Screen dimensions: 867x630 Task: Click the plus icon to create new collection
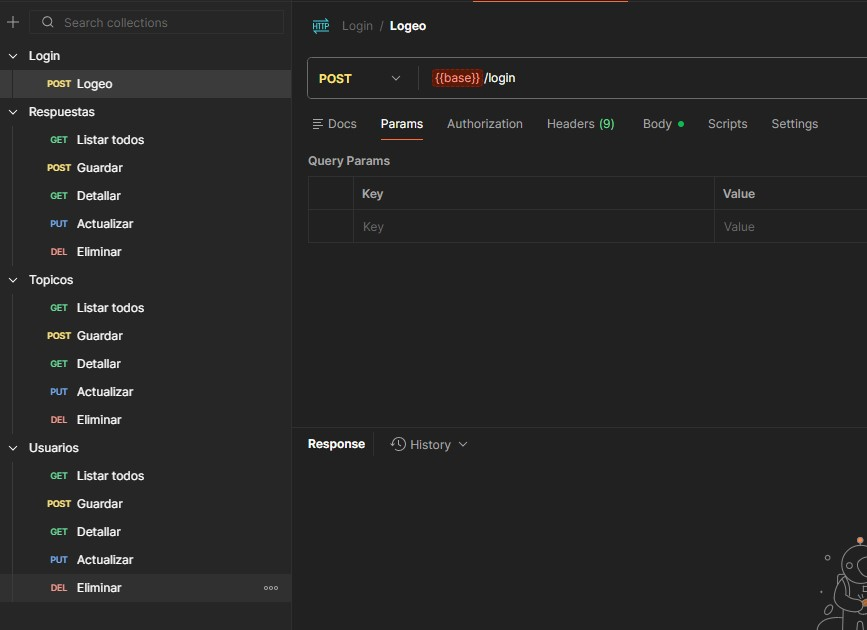(13, 22)
